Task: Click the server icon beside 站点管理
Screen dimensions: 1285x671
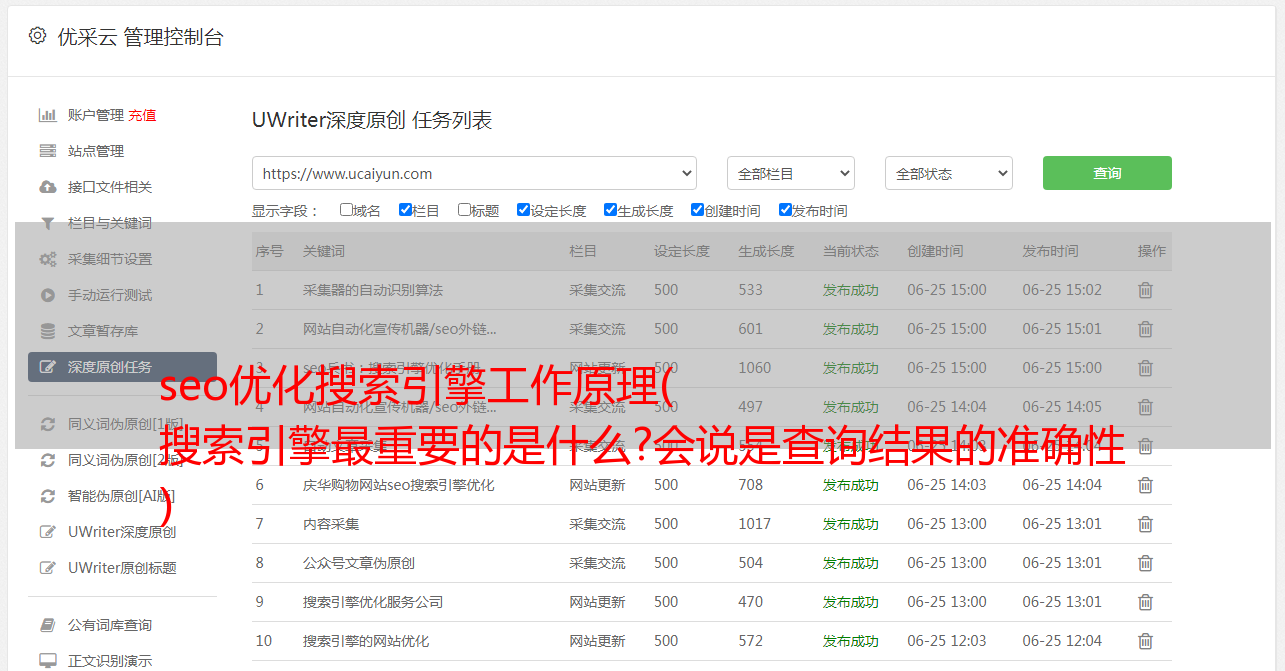Action: pyautogui.click(x=47, y=151)
